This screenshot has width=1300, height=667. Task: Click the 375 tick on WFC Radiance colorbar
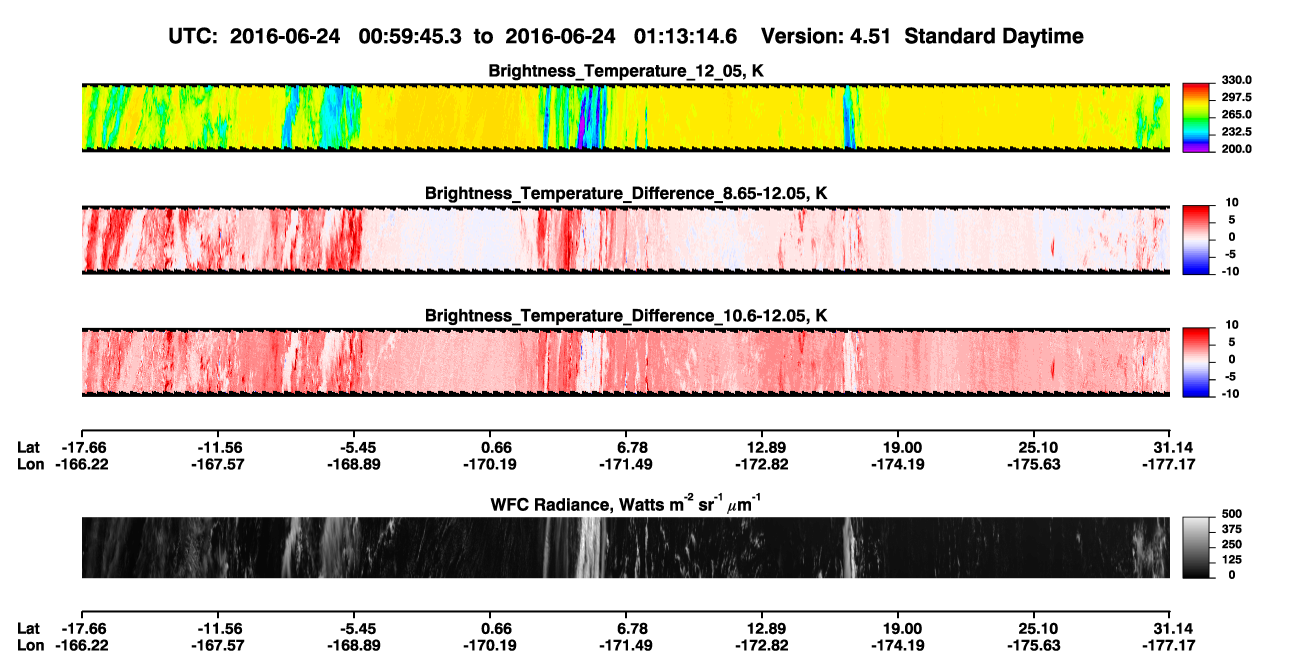tap(1232, 529)
